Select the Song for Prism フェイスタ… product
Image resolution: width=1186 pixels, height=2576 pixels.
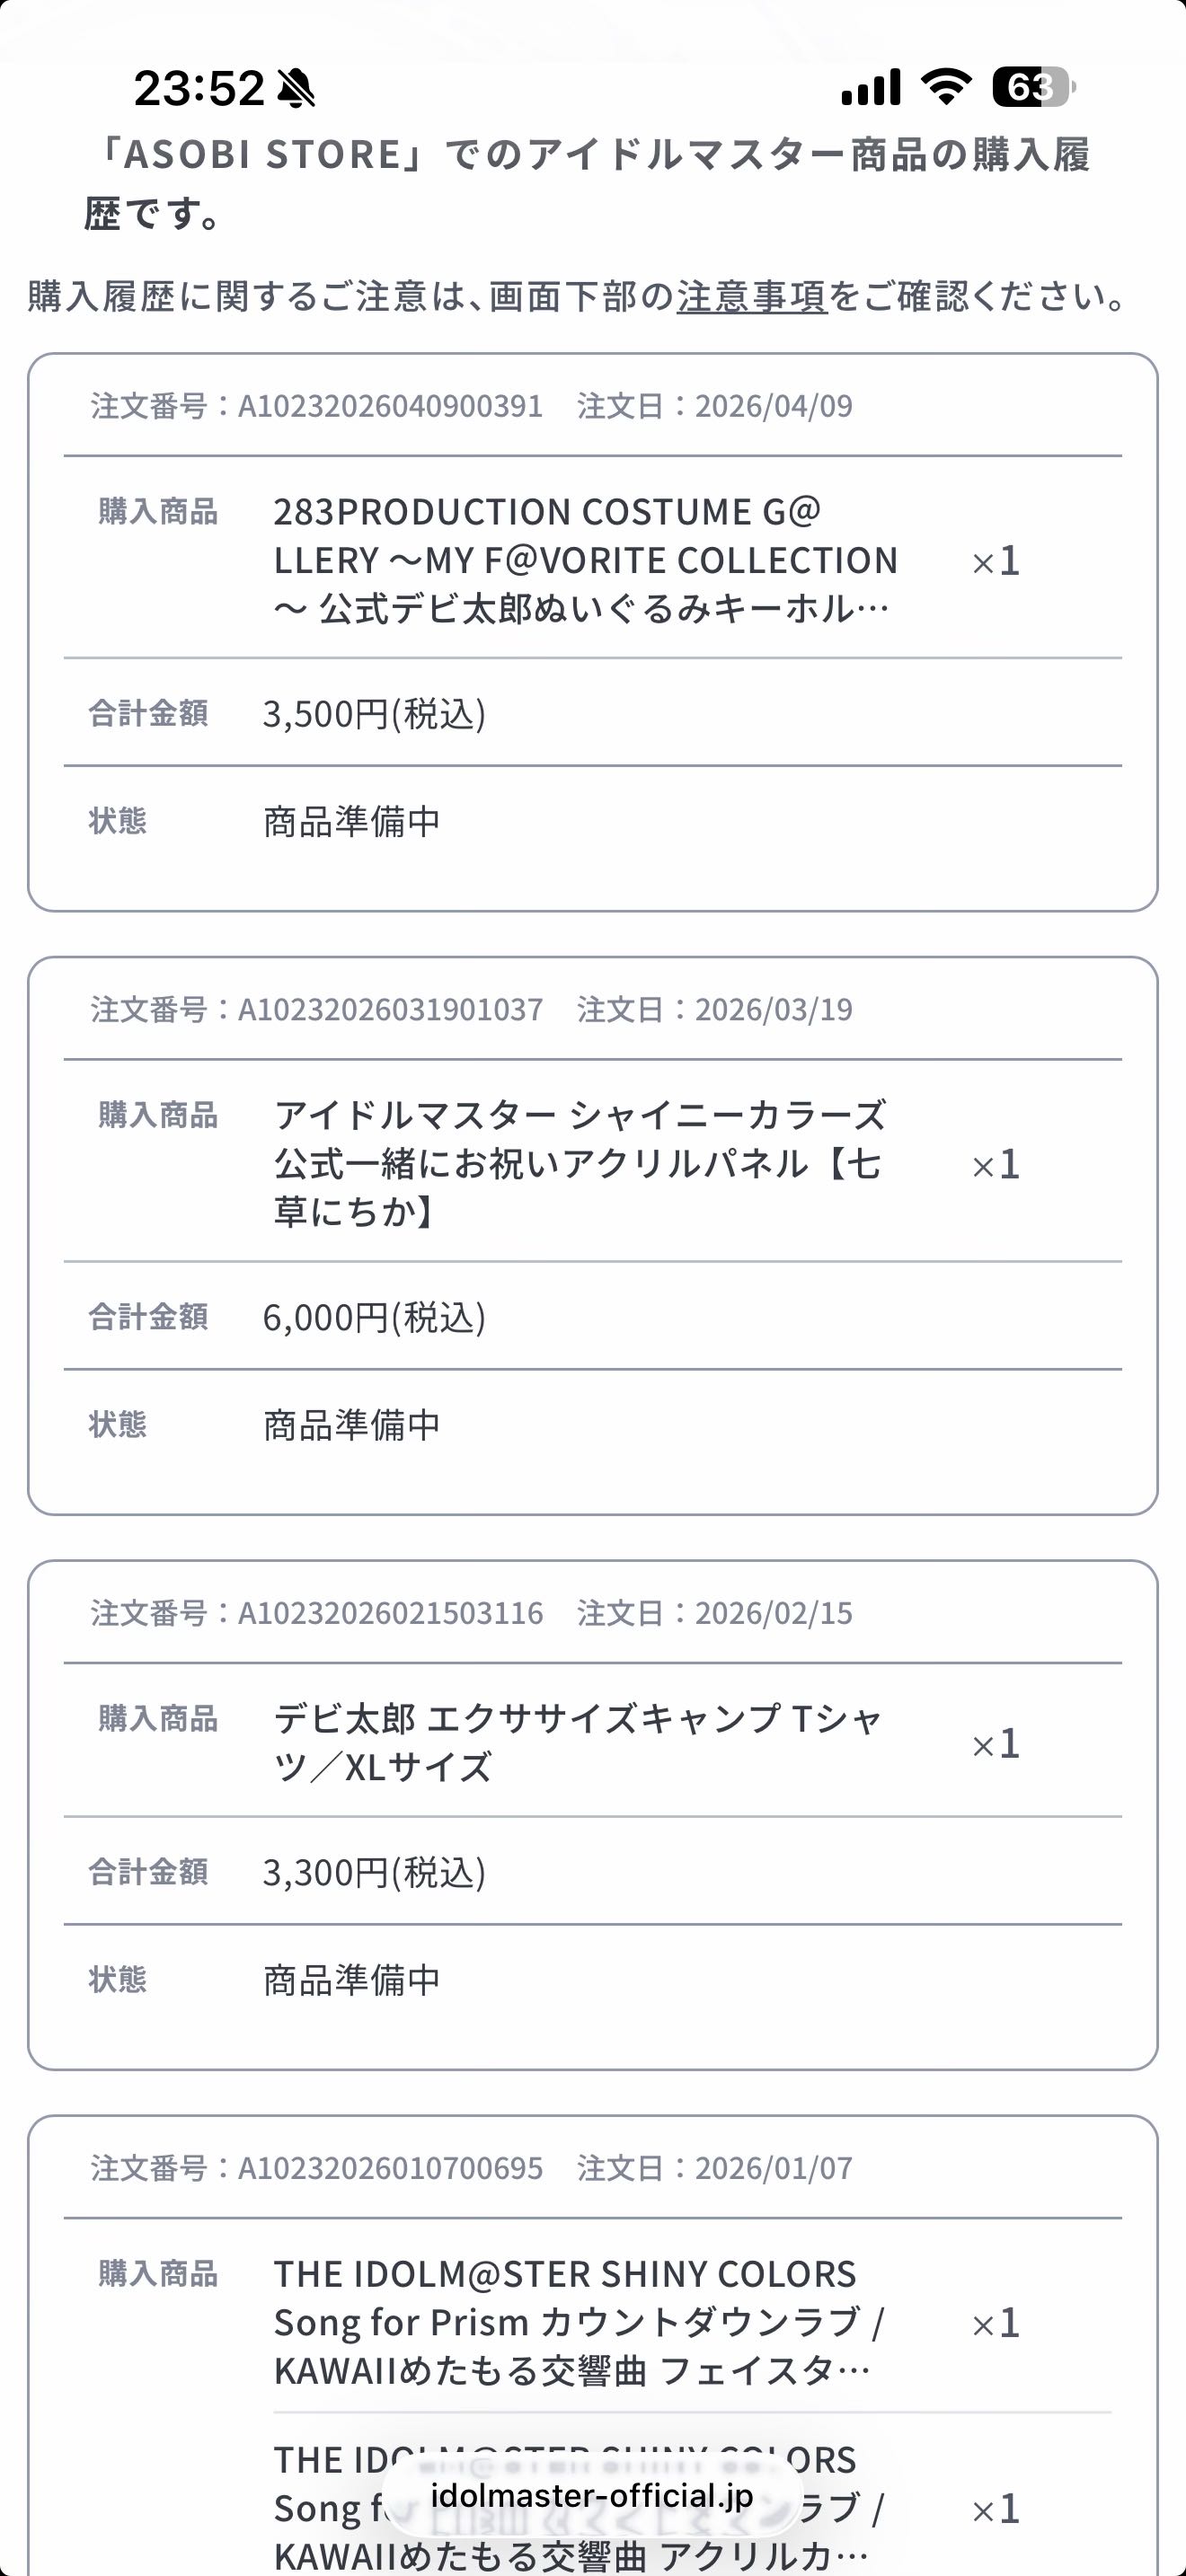578,2321
